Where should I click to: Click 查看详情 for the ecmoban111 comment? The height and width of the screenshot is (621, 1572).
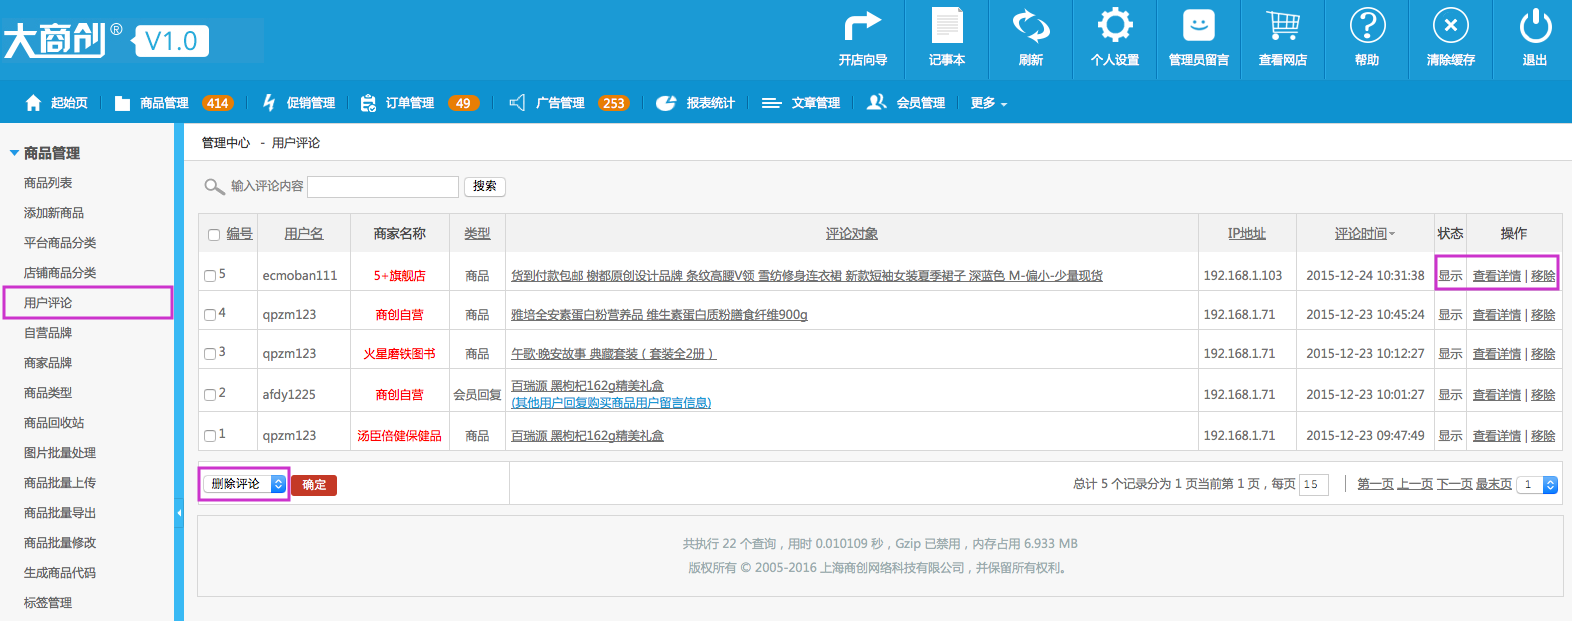tap(1497, 276)
